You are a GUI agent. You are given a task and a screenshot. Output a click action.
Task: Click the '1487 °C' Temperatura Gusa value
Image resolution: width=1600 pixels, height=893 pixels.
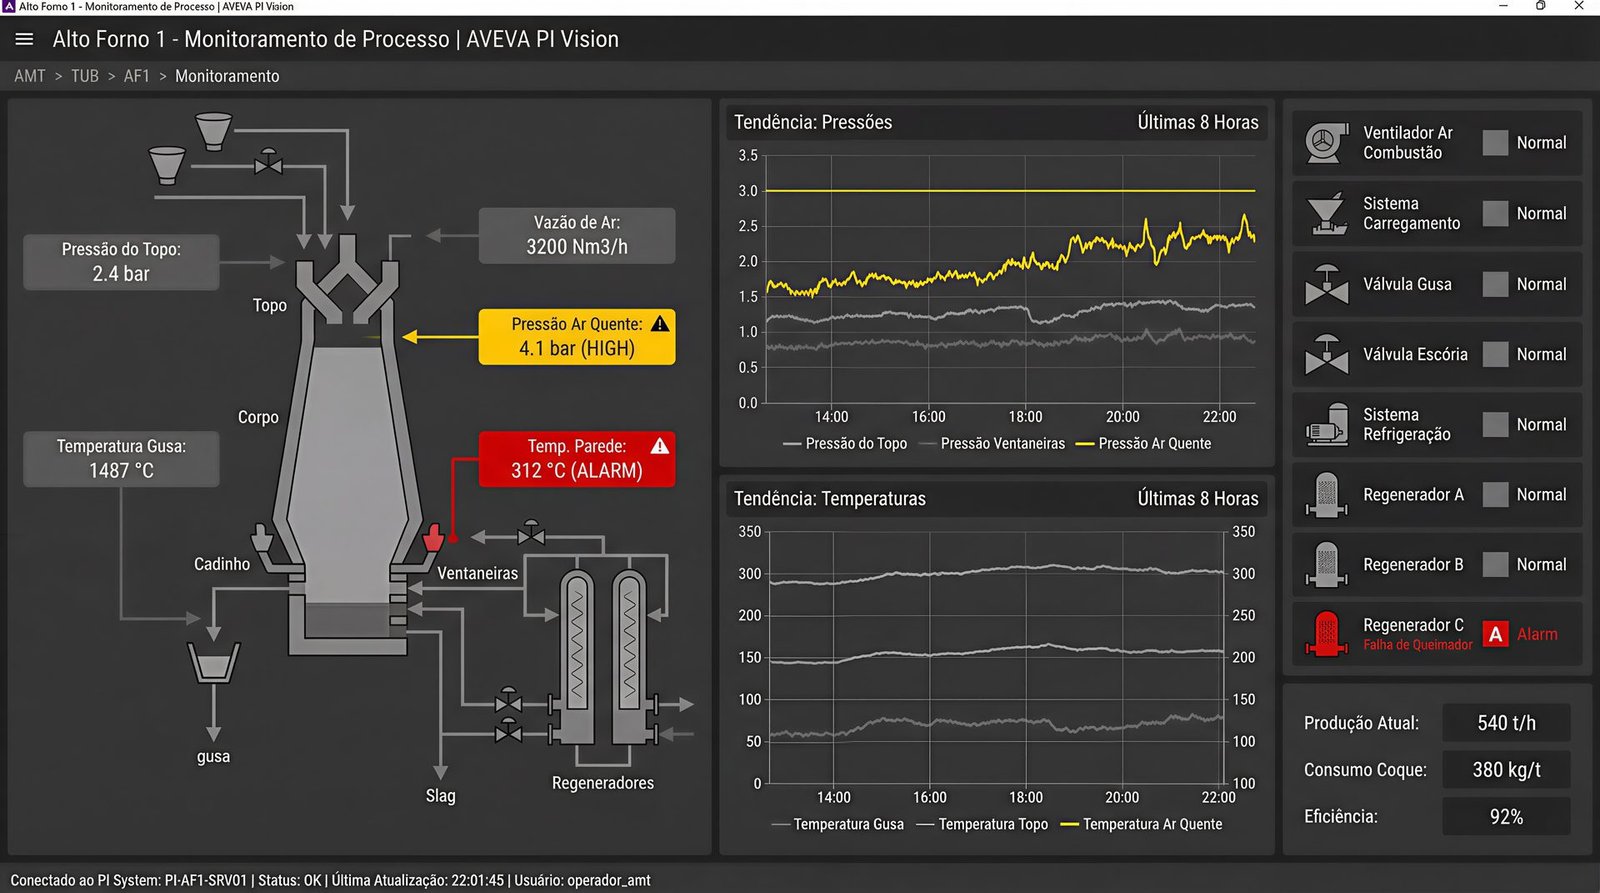(121, 470)
